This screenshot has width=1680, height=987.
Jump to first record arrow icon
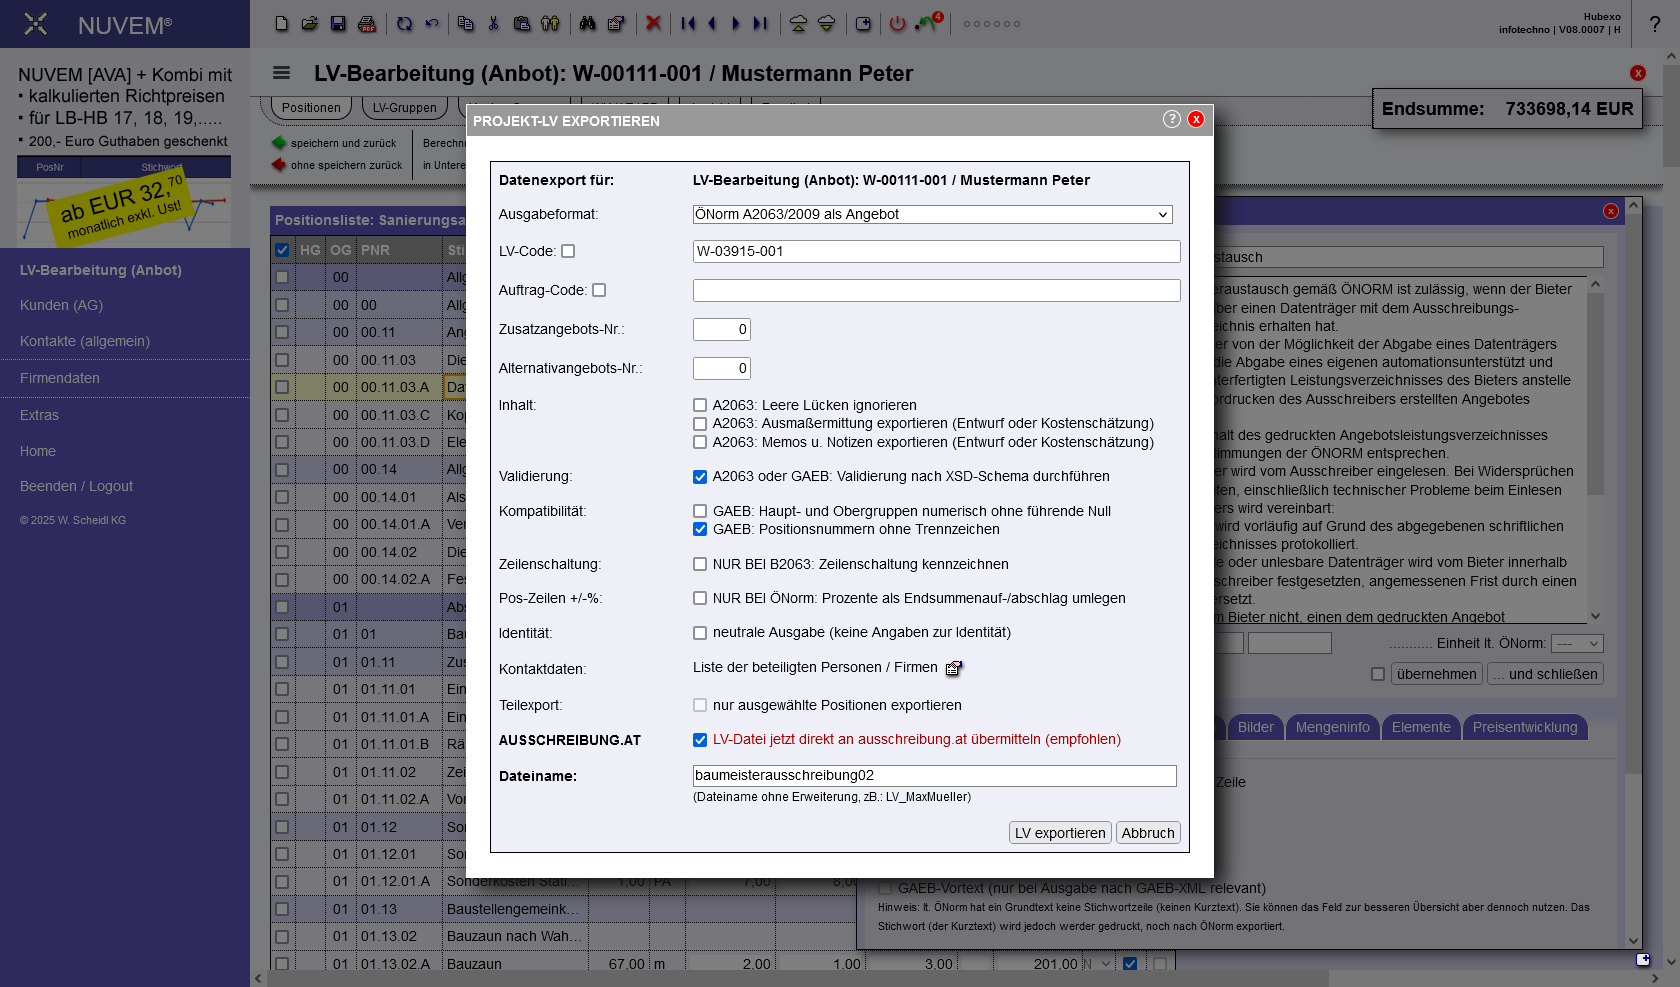tap(688, 23)
